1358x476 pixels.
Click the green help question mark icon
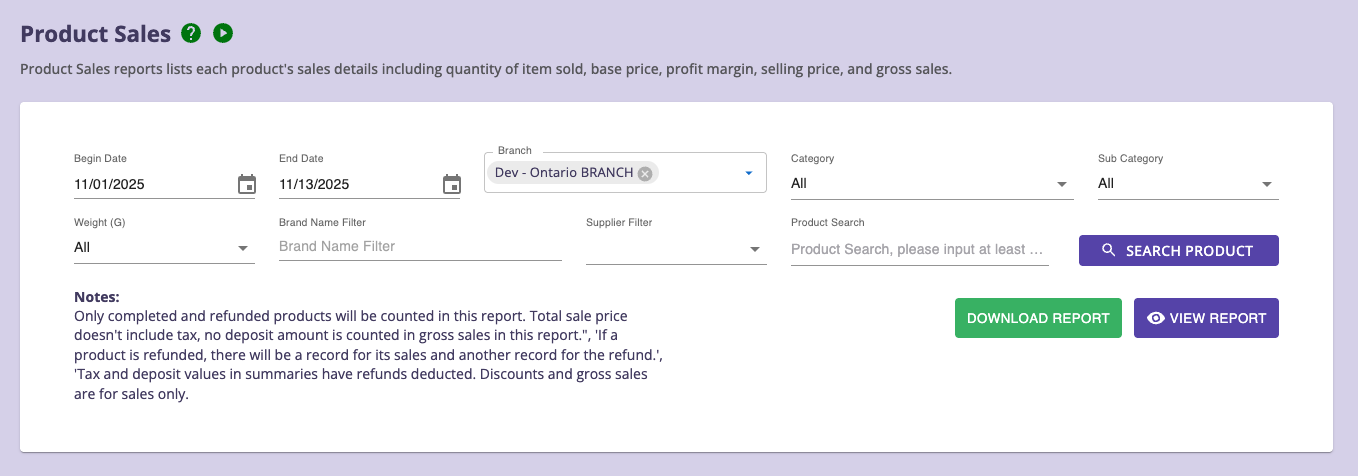pyautogui.click(x=191, y=33)
